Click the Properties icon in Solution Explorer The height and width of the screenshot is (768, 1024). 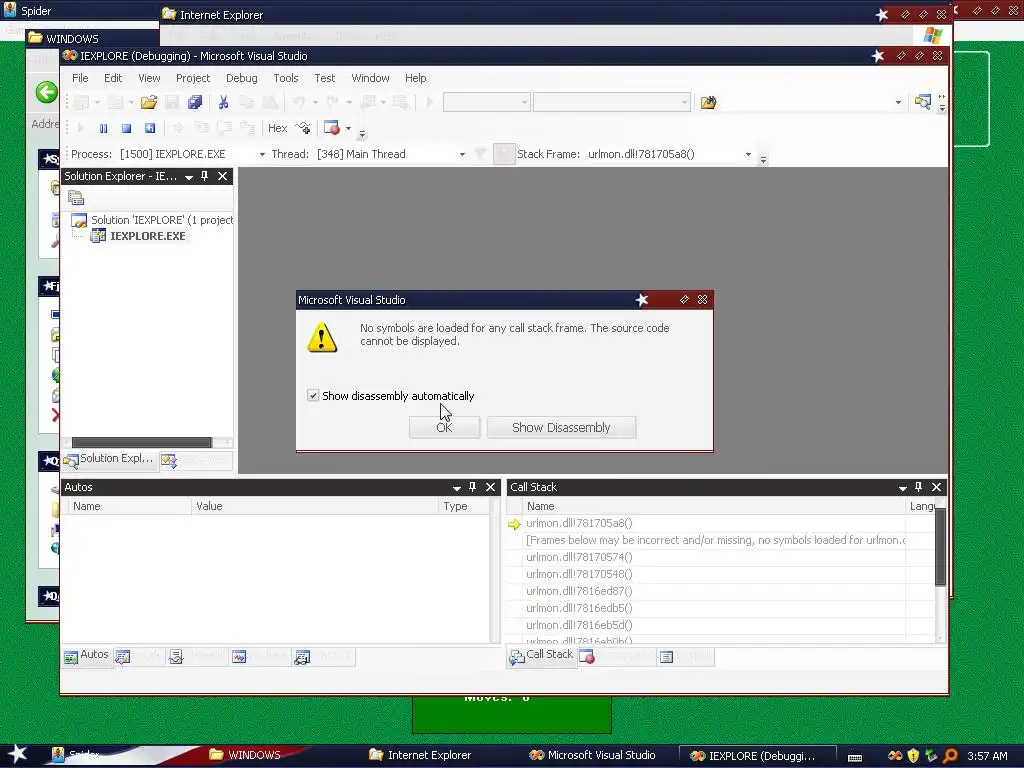[x=76, y=198]
